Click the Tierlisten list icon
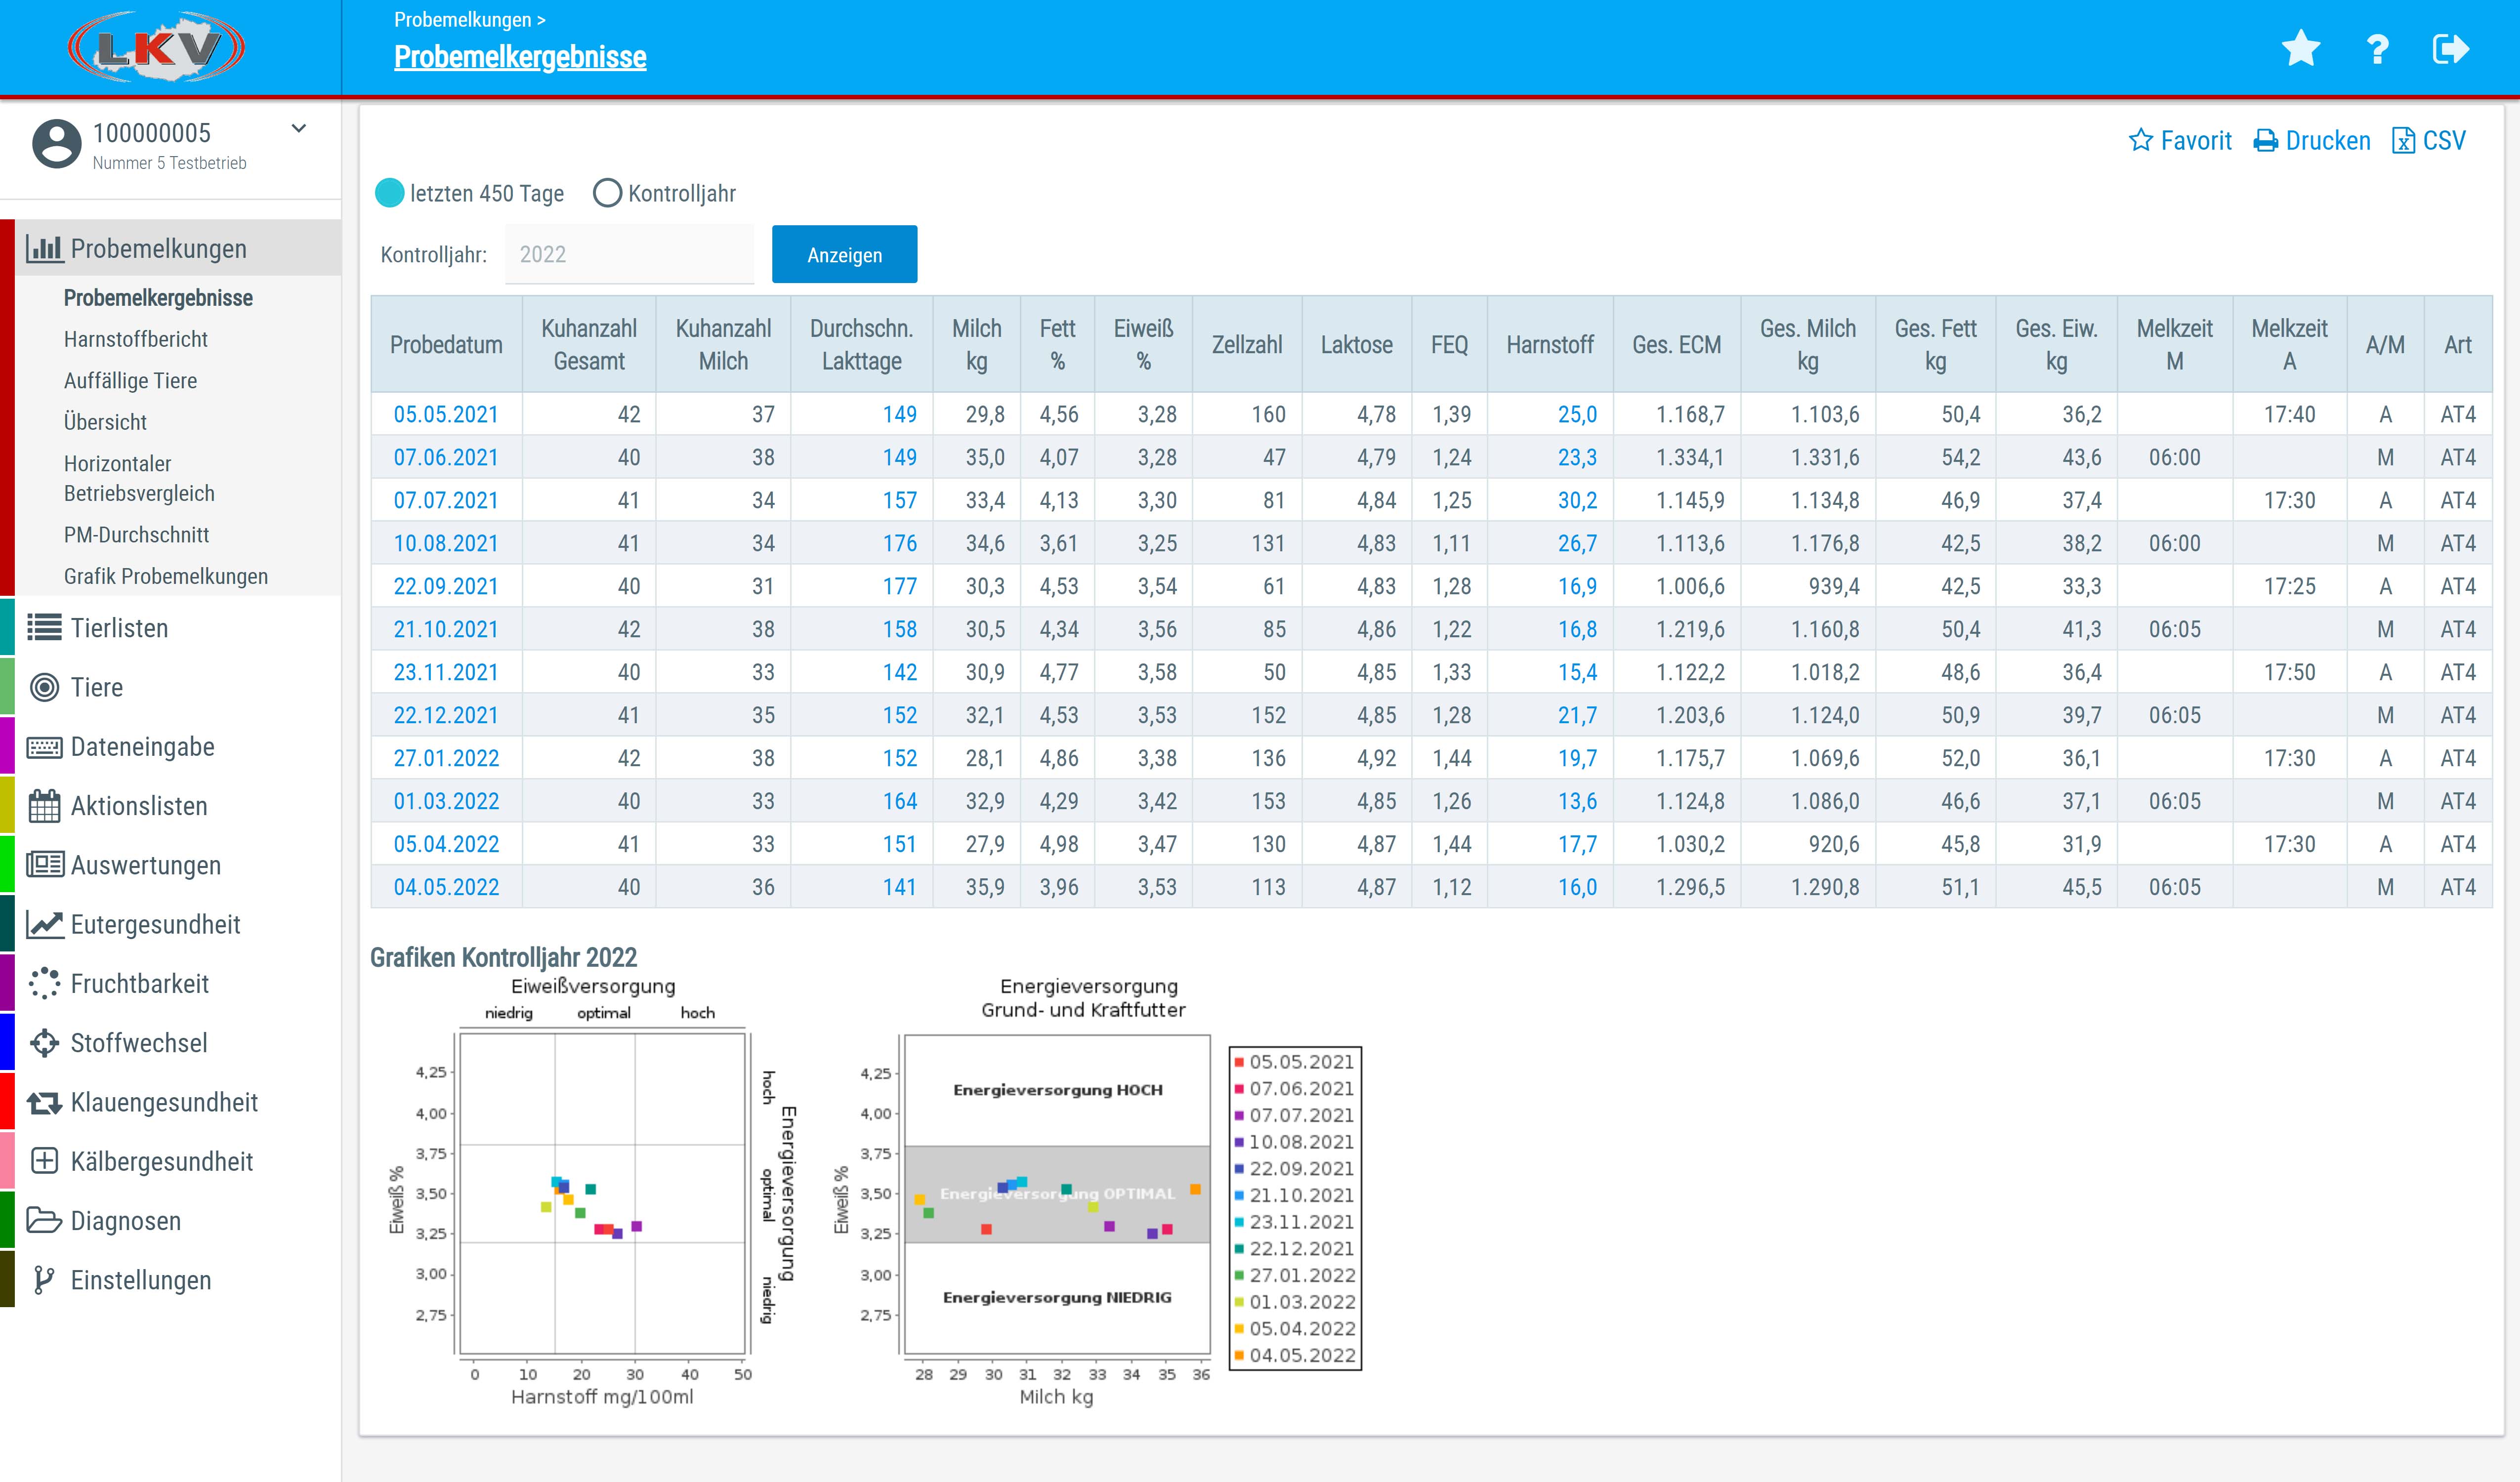The width and height of the screenshot is (2520, 1482). click(x=44, y=628)
